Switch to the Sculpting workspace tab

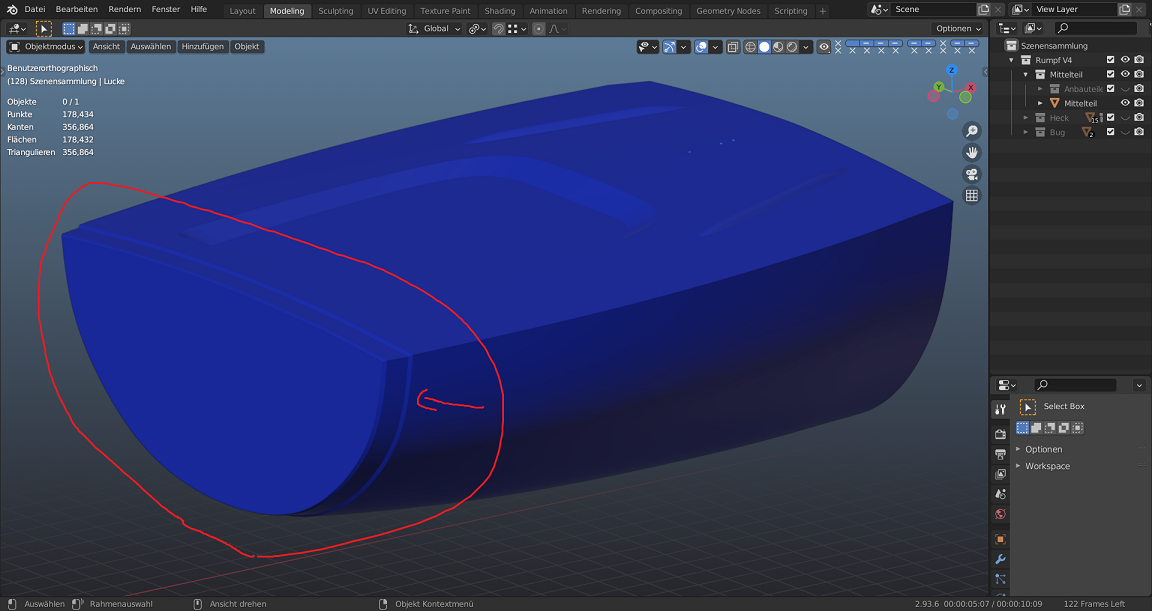(335, 11)
